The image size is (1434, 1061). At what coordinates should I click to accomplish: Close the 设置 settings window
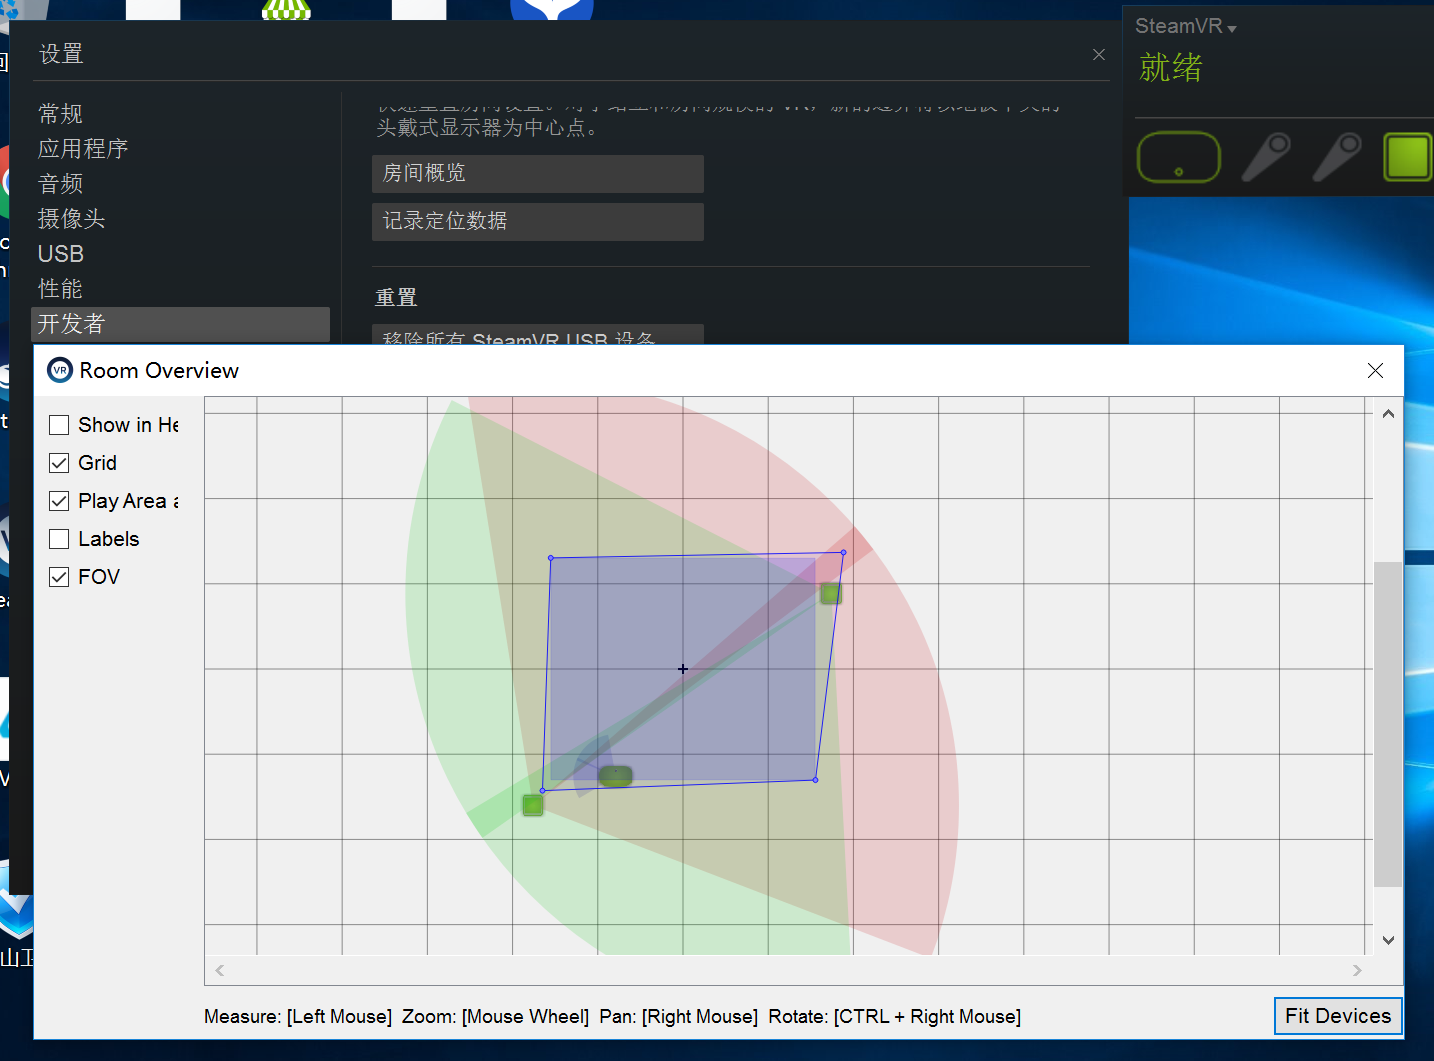(1099, 54)
